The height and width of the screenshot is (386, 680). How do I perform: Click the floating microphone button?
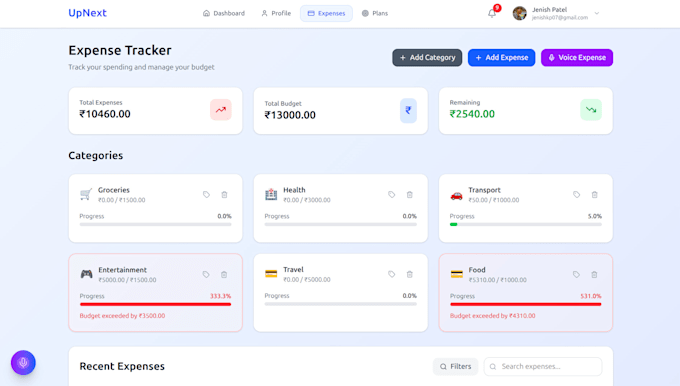(x=23, y=363)
